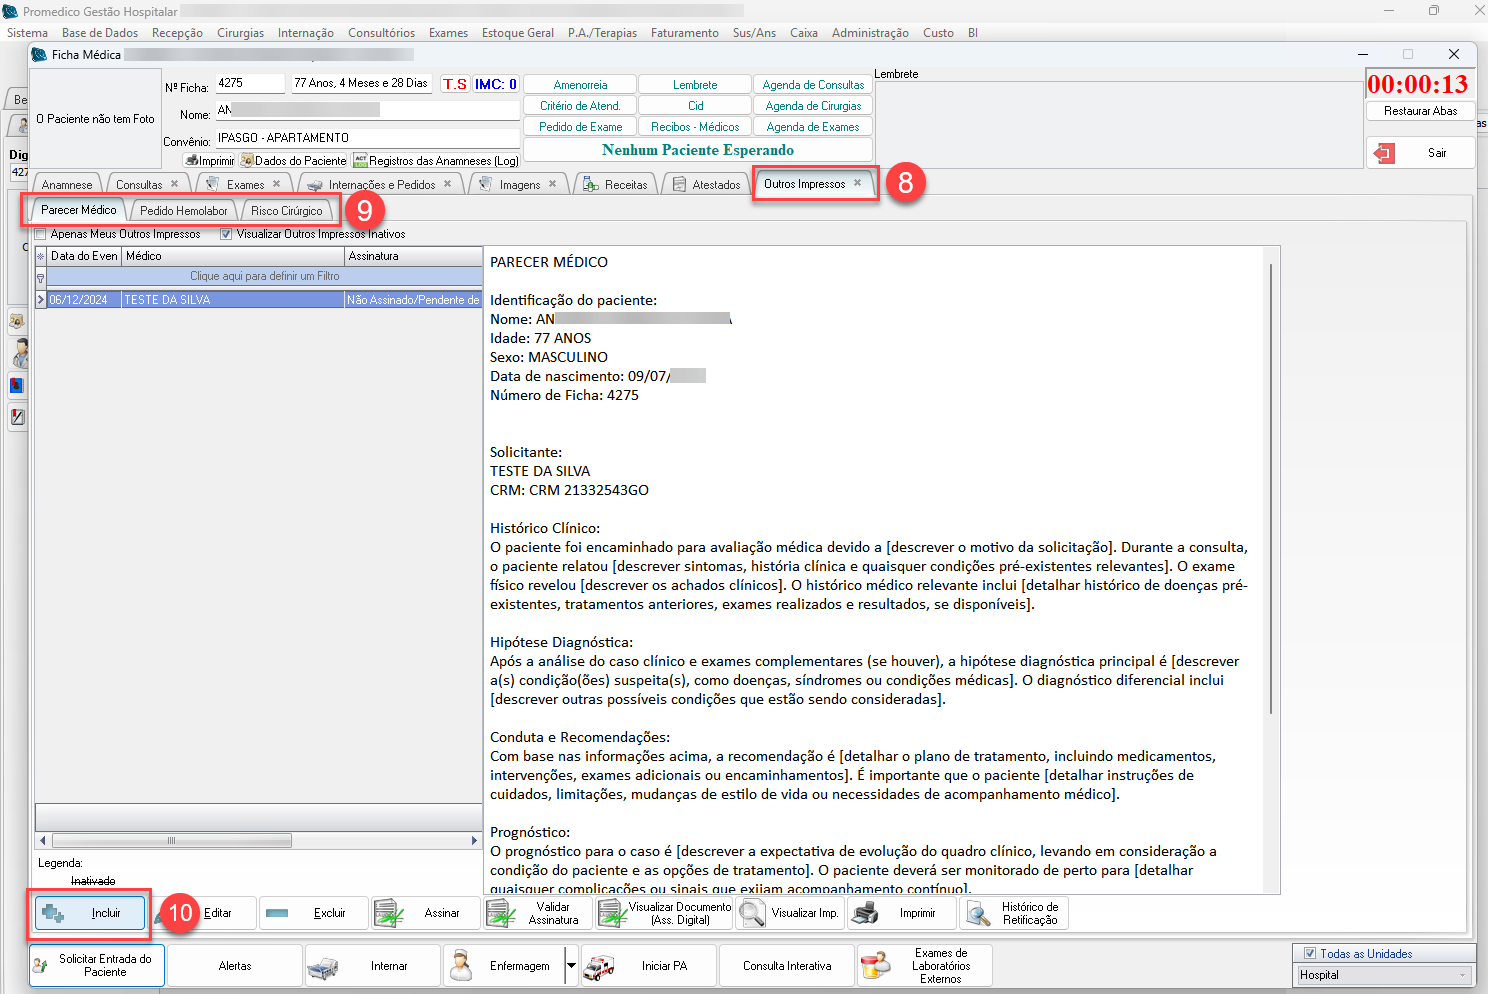Click the grid filter row to define filter
This screenshot has width=1488, height=994.
[x=264, y=276]
